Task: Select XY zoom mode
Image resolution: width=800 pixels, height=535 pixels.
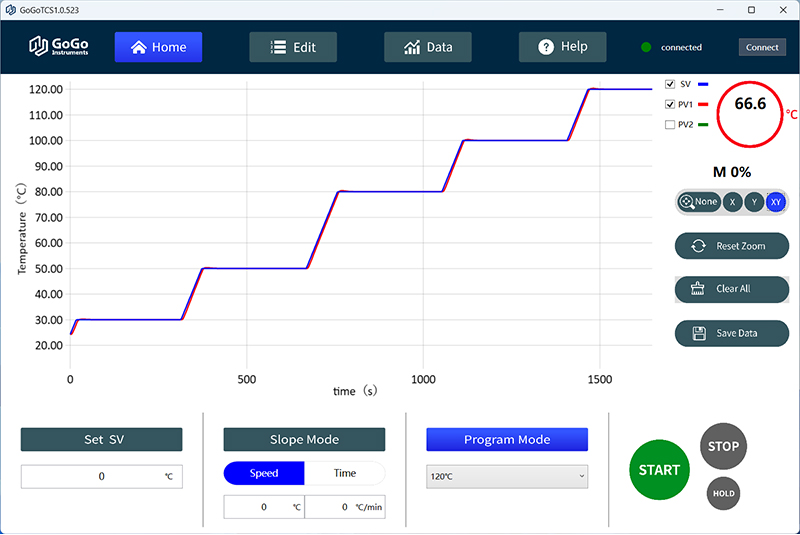Action: point(775,202)
